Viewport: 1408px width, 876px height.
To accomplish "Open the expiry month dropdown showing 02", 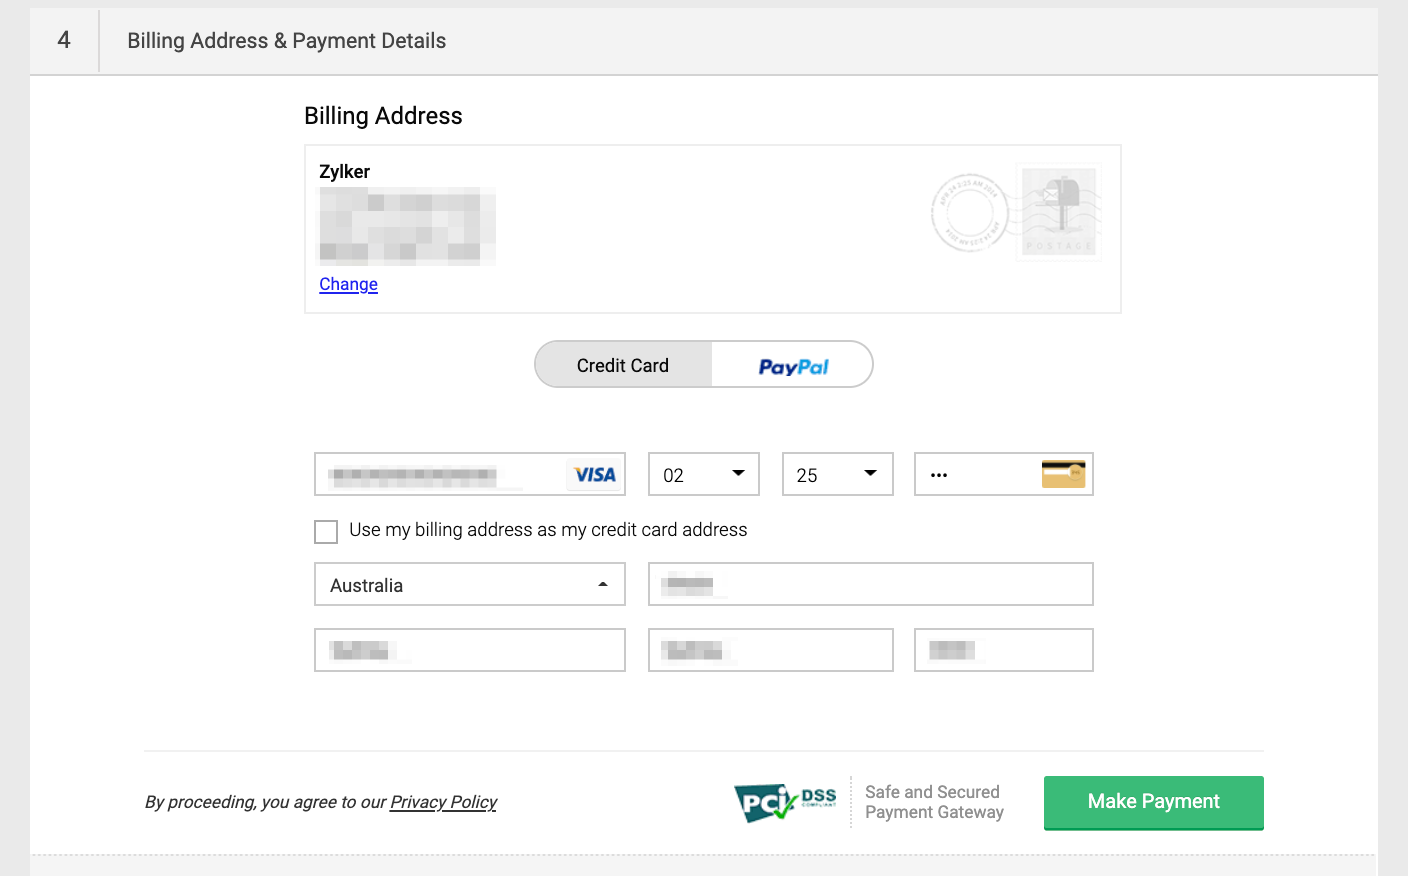I will [x=703, y=473].
